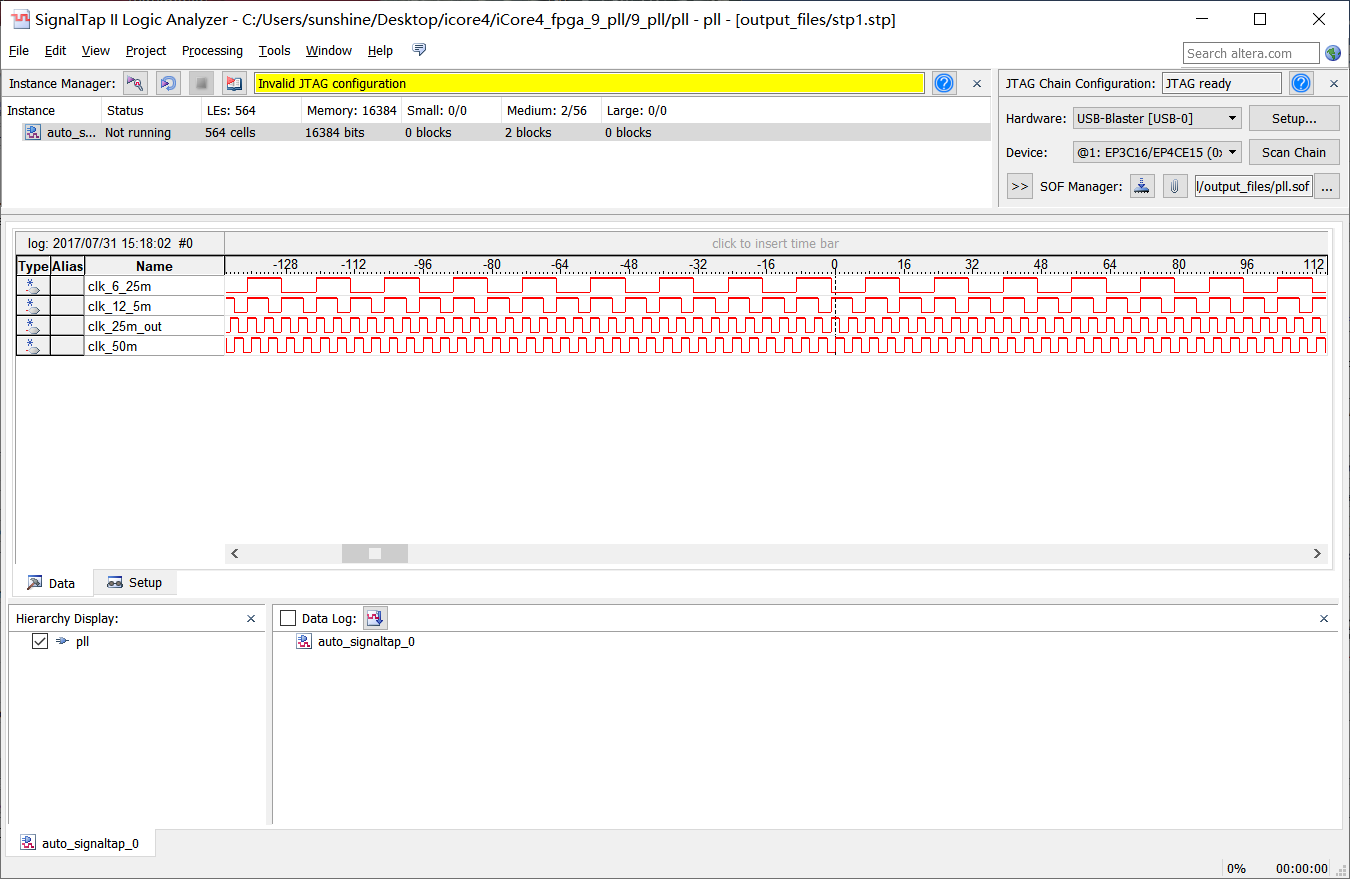Viewport: 1350px width, 879px height.
Task: Click the Search altera.com input field
Action: pos(1252,53)
